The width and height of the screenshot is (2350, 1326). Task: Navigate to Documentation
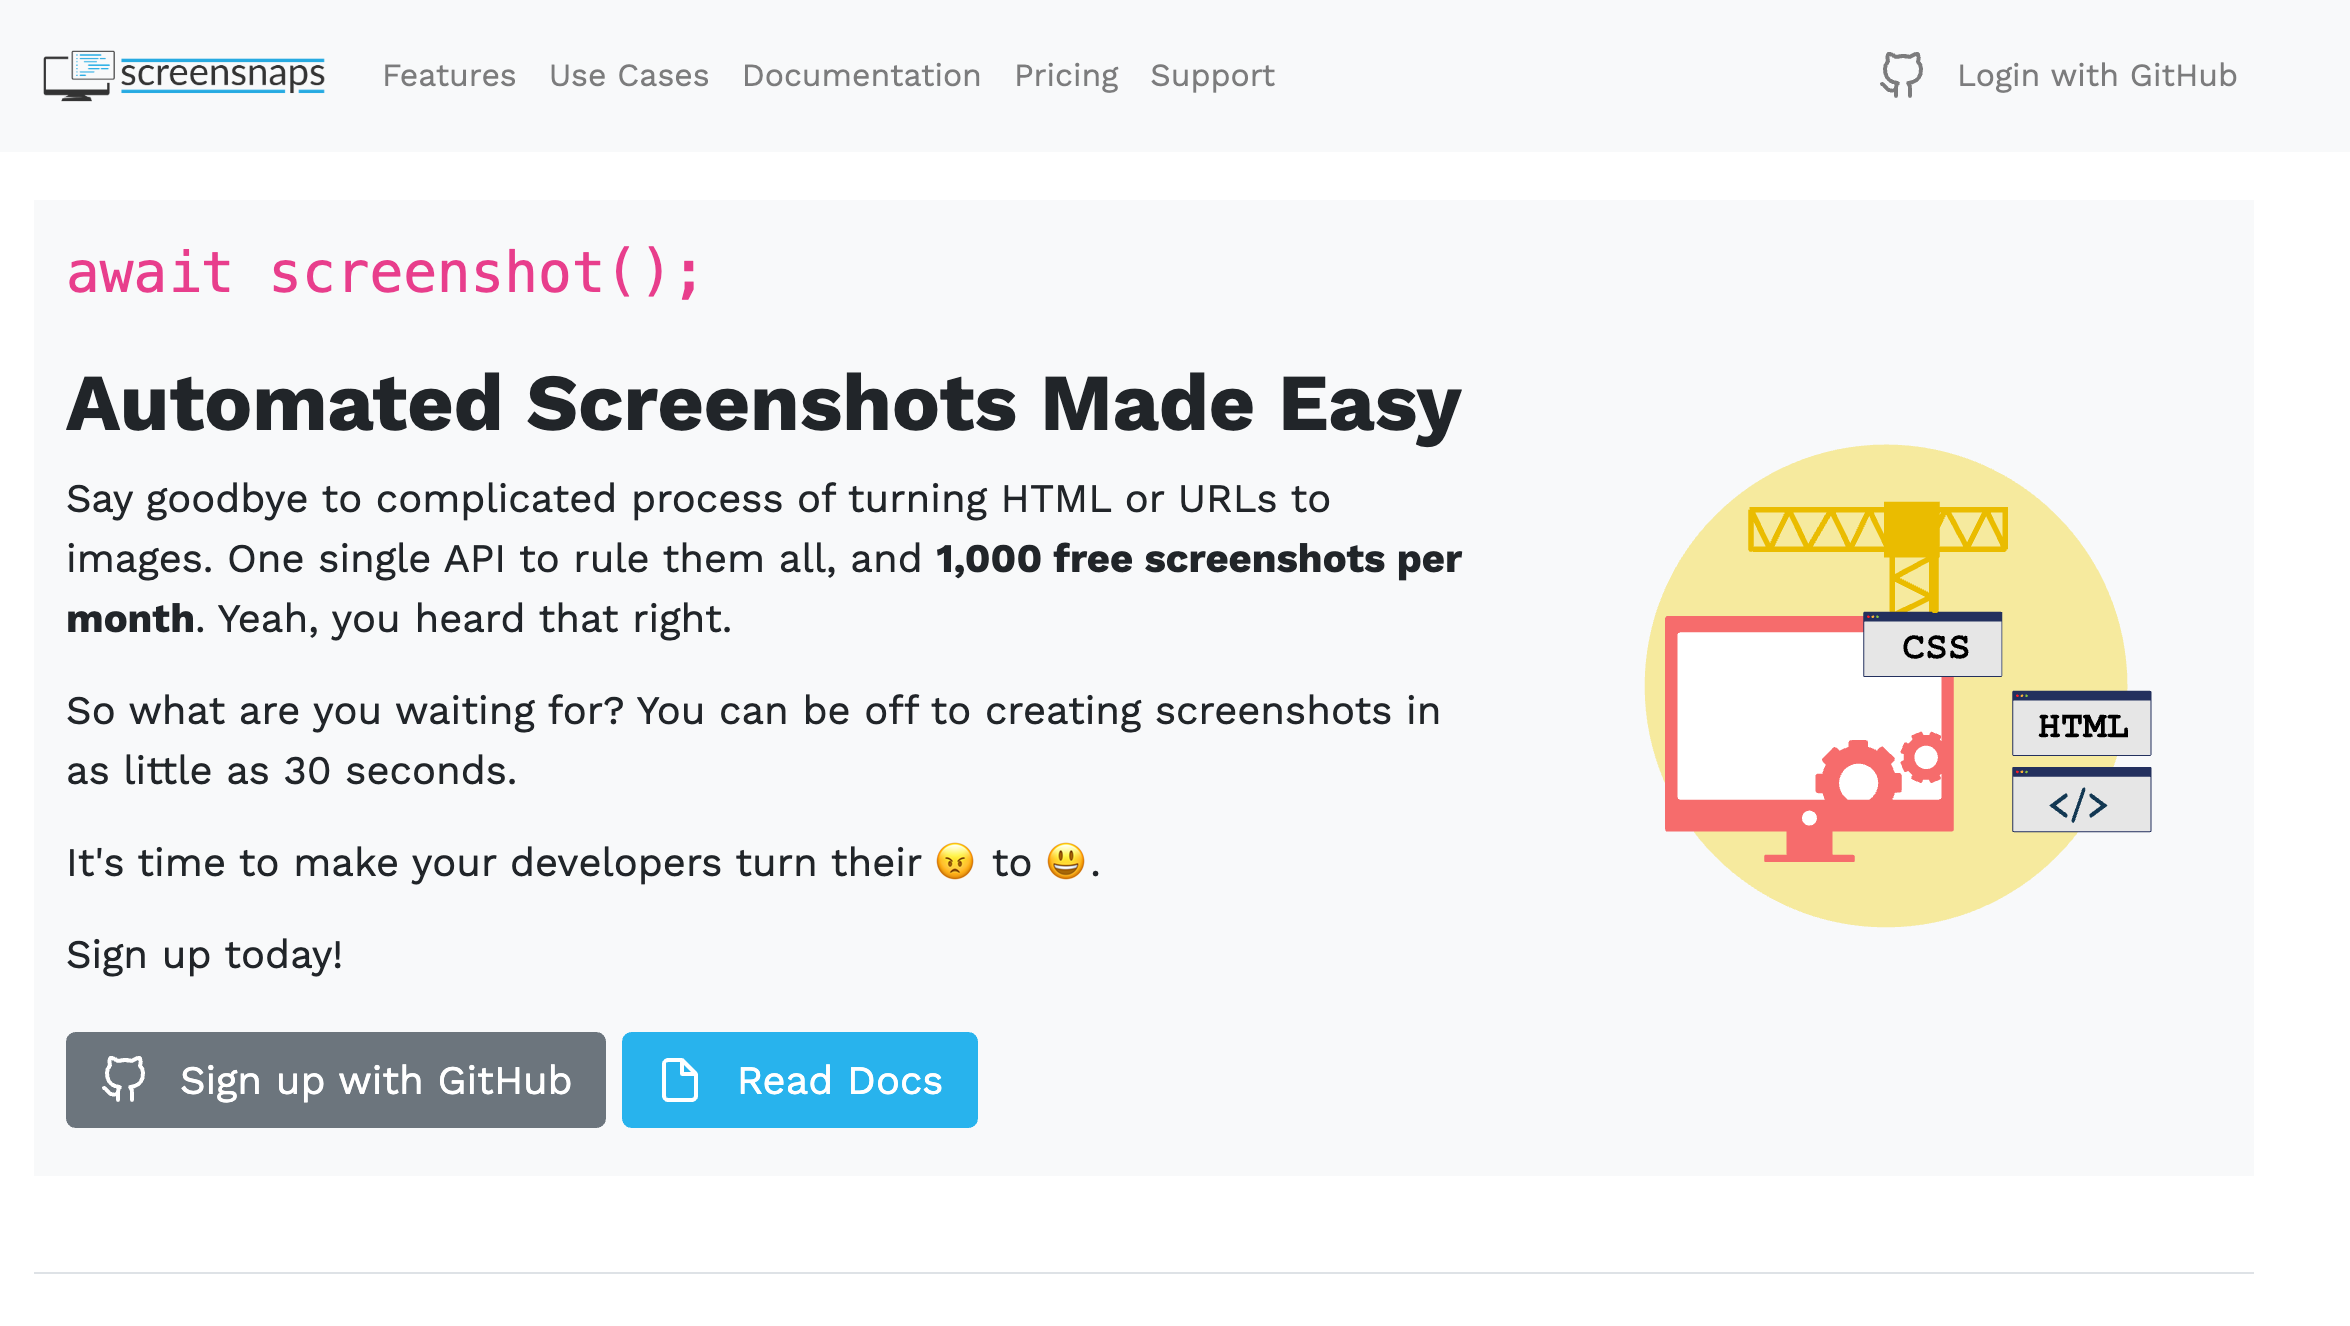coord(861,75)
